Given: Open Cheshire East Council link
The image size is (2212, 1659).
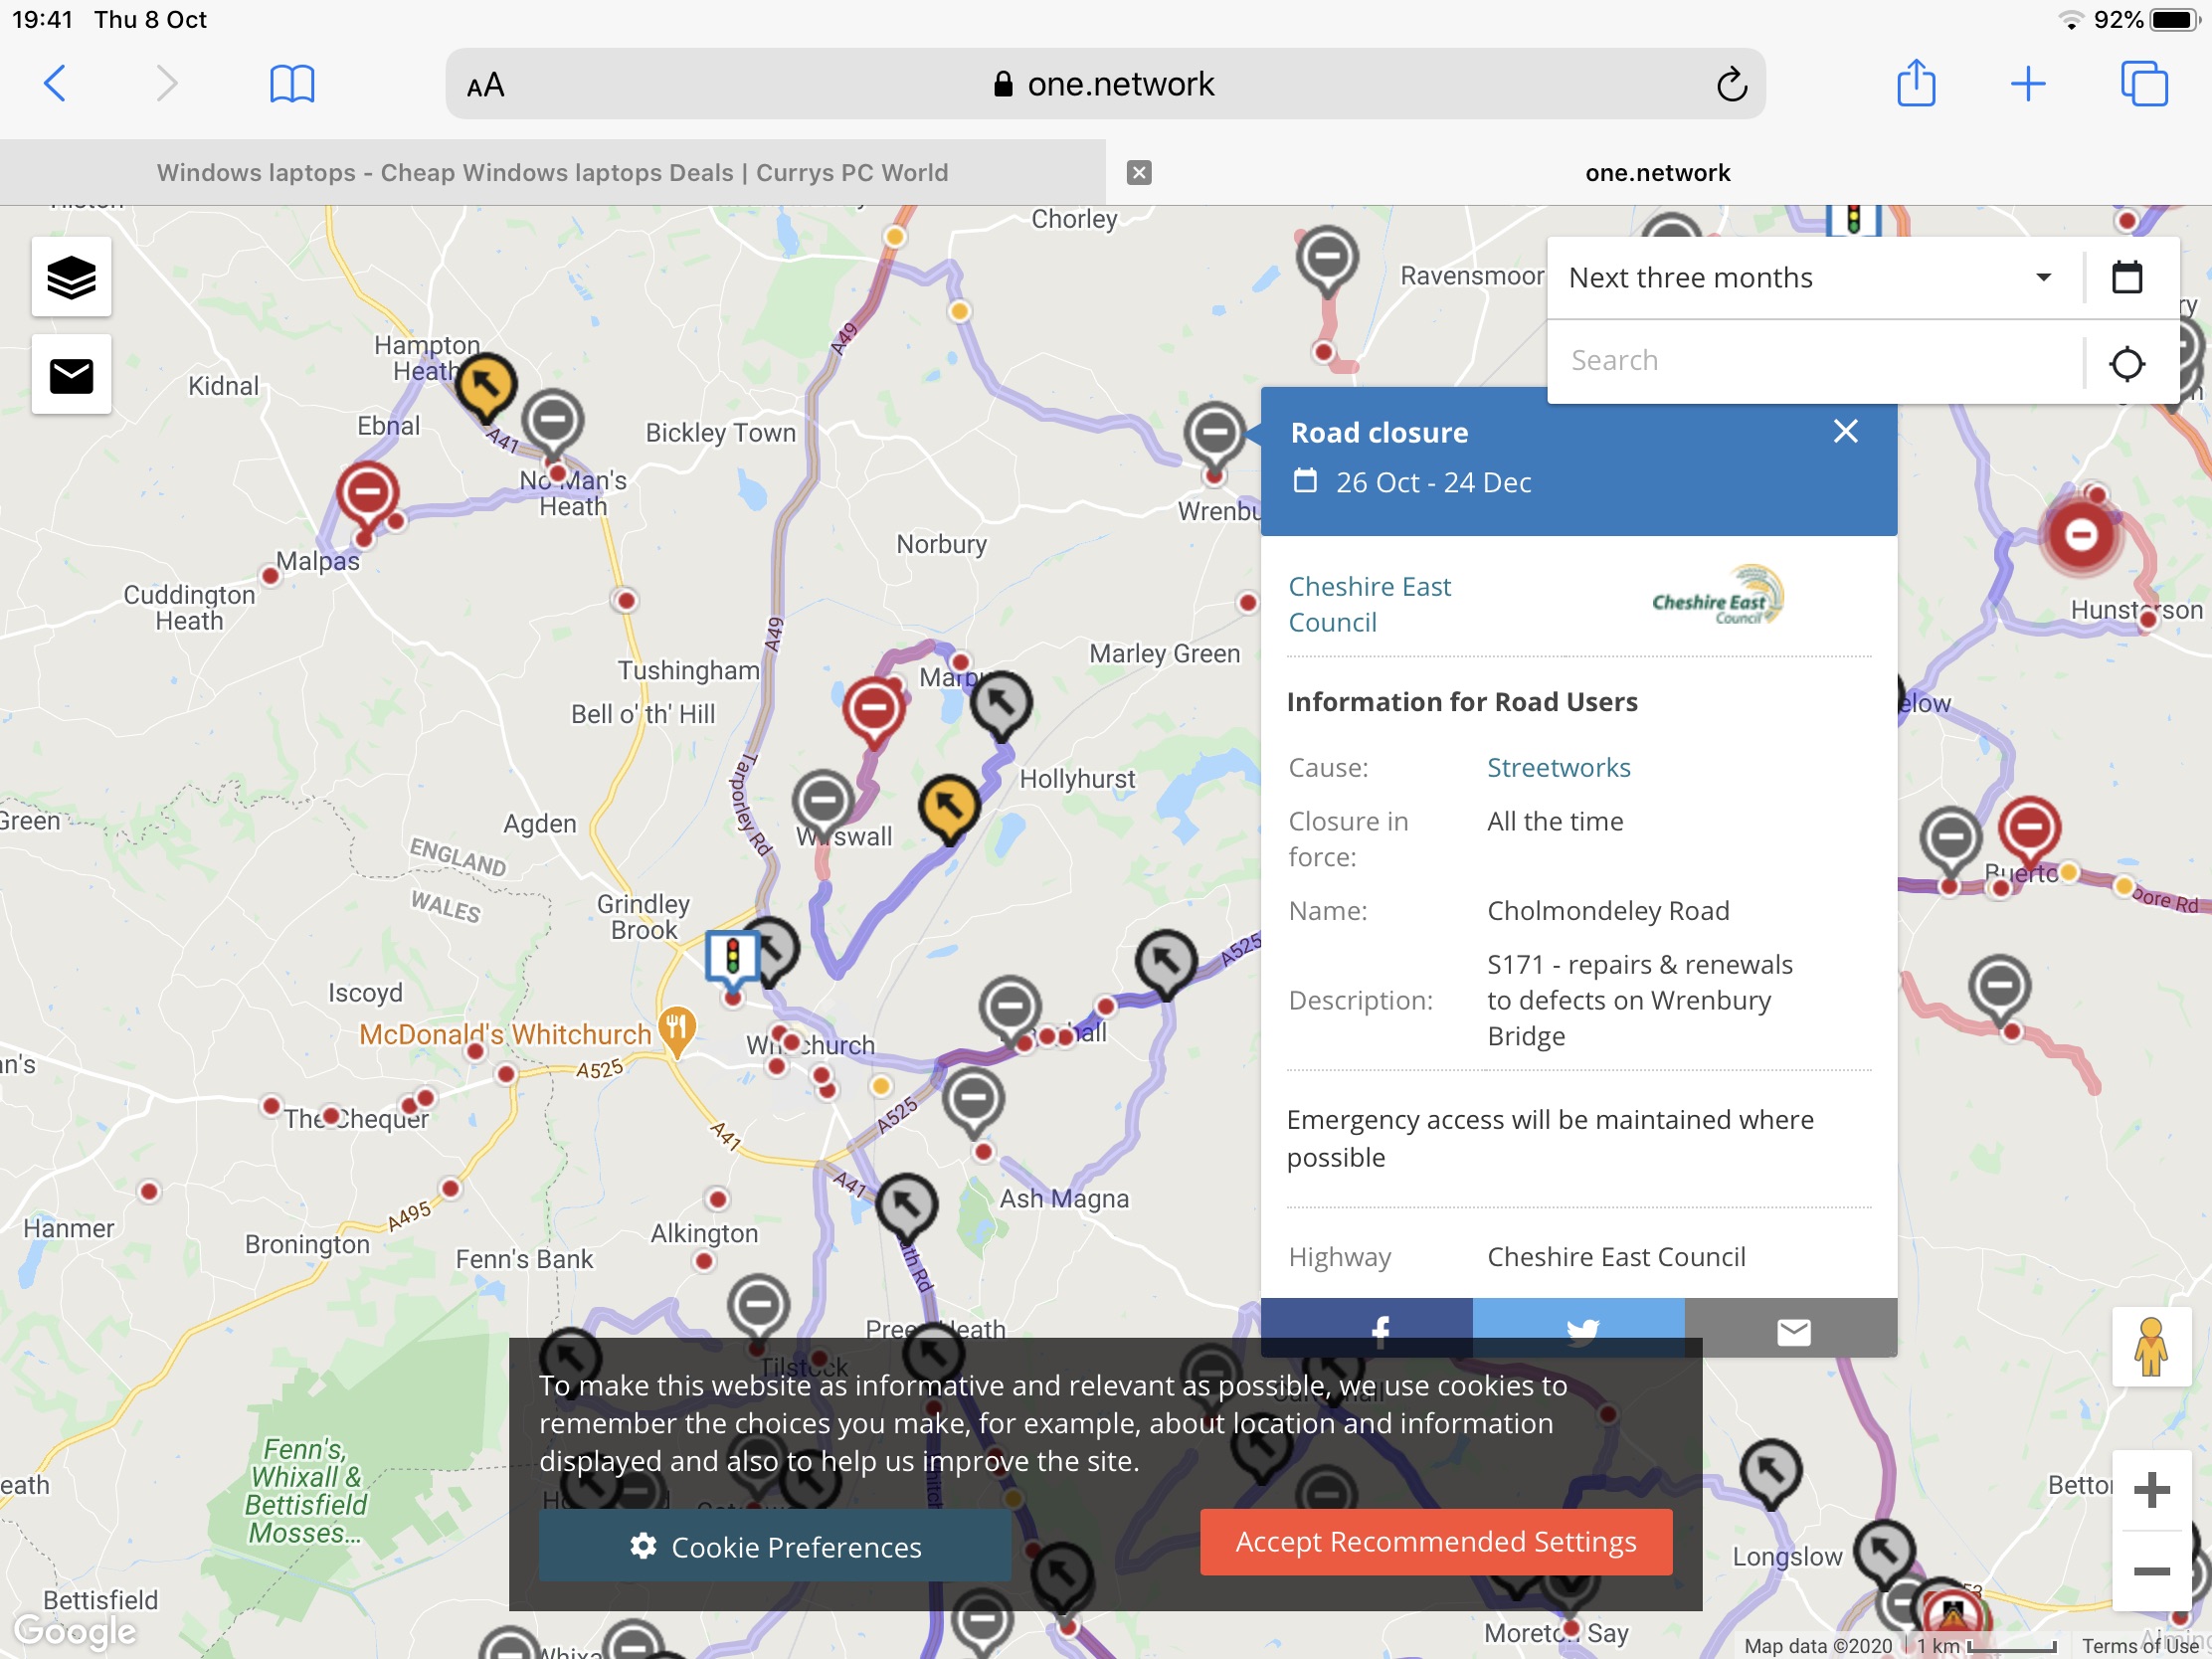Looking at the screenshot, I should pos(1370,604).
